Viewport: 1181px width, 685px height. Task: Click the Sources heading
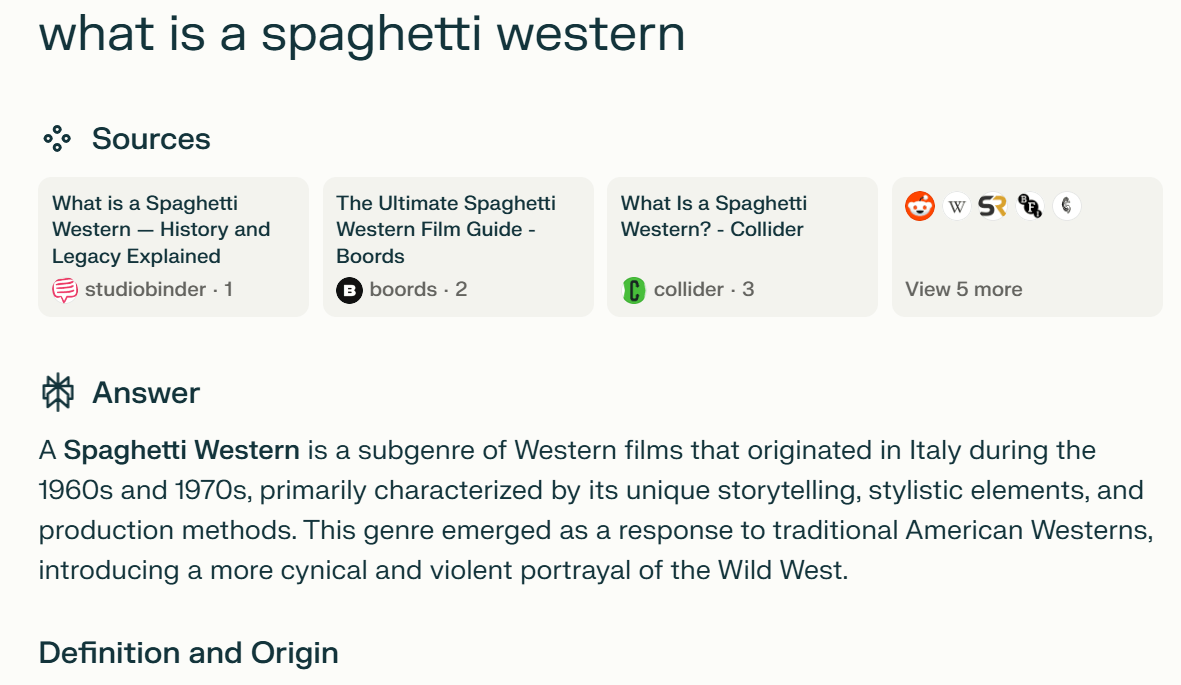click(x=151, y=139)
